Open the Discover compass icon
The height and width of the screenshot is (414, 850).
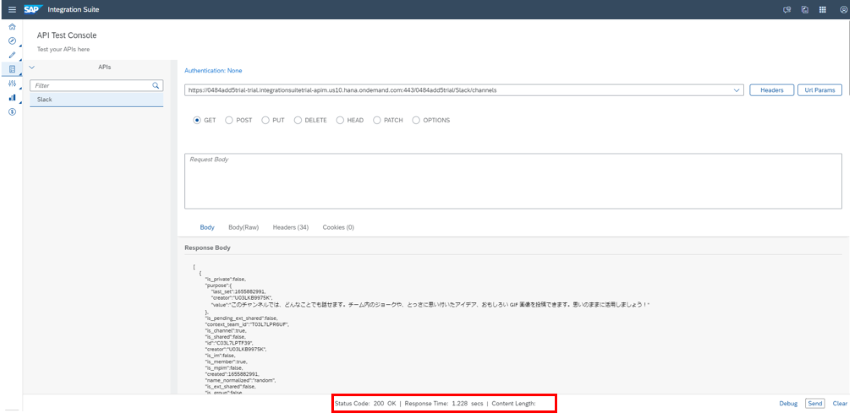(x=12, y=41)
